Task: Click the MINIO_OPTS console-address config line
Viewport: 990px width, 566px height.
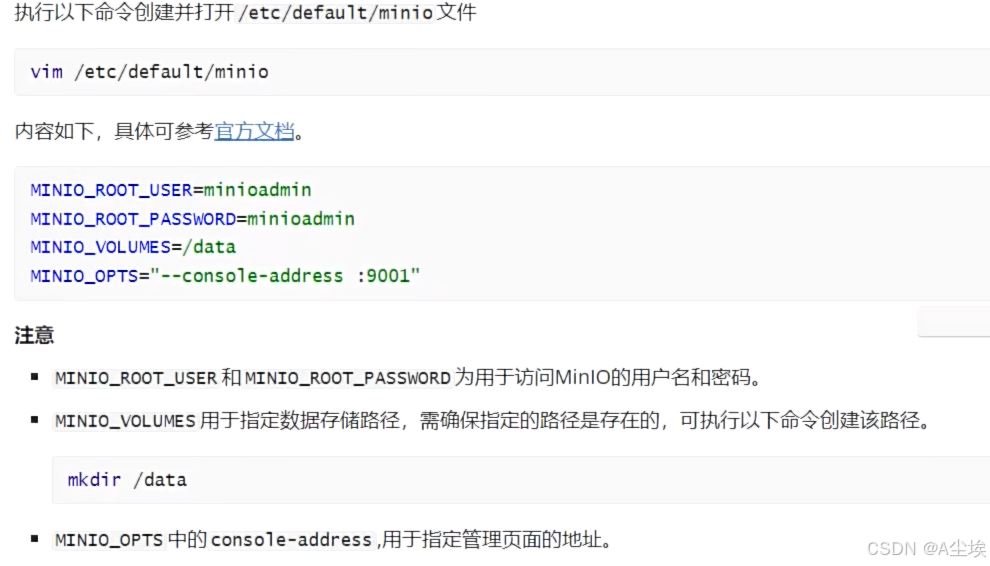Action: click(225, 275)
